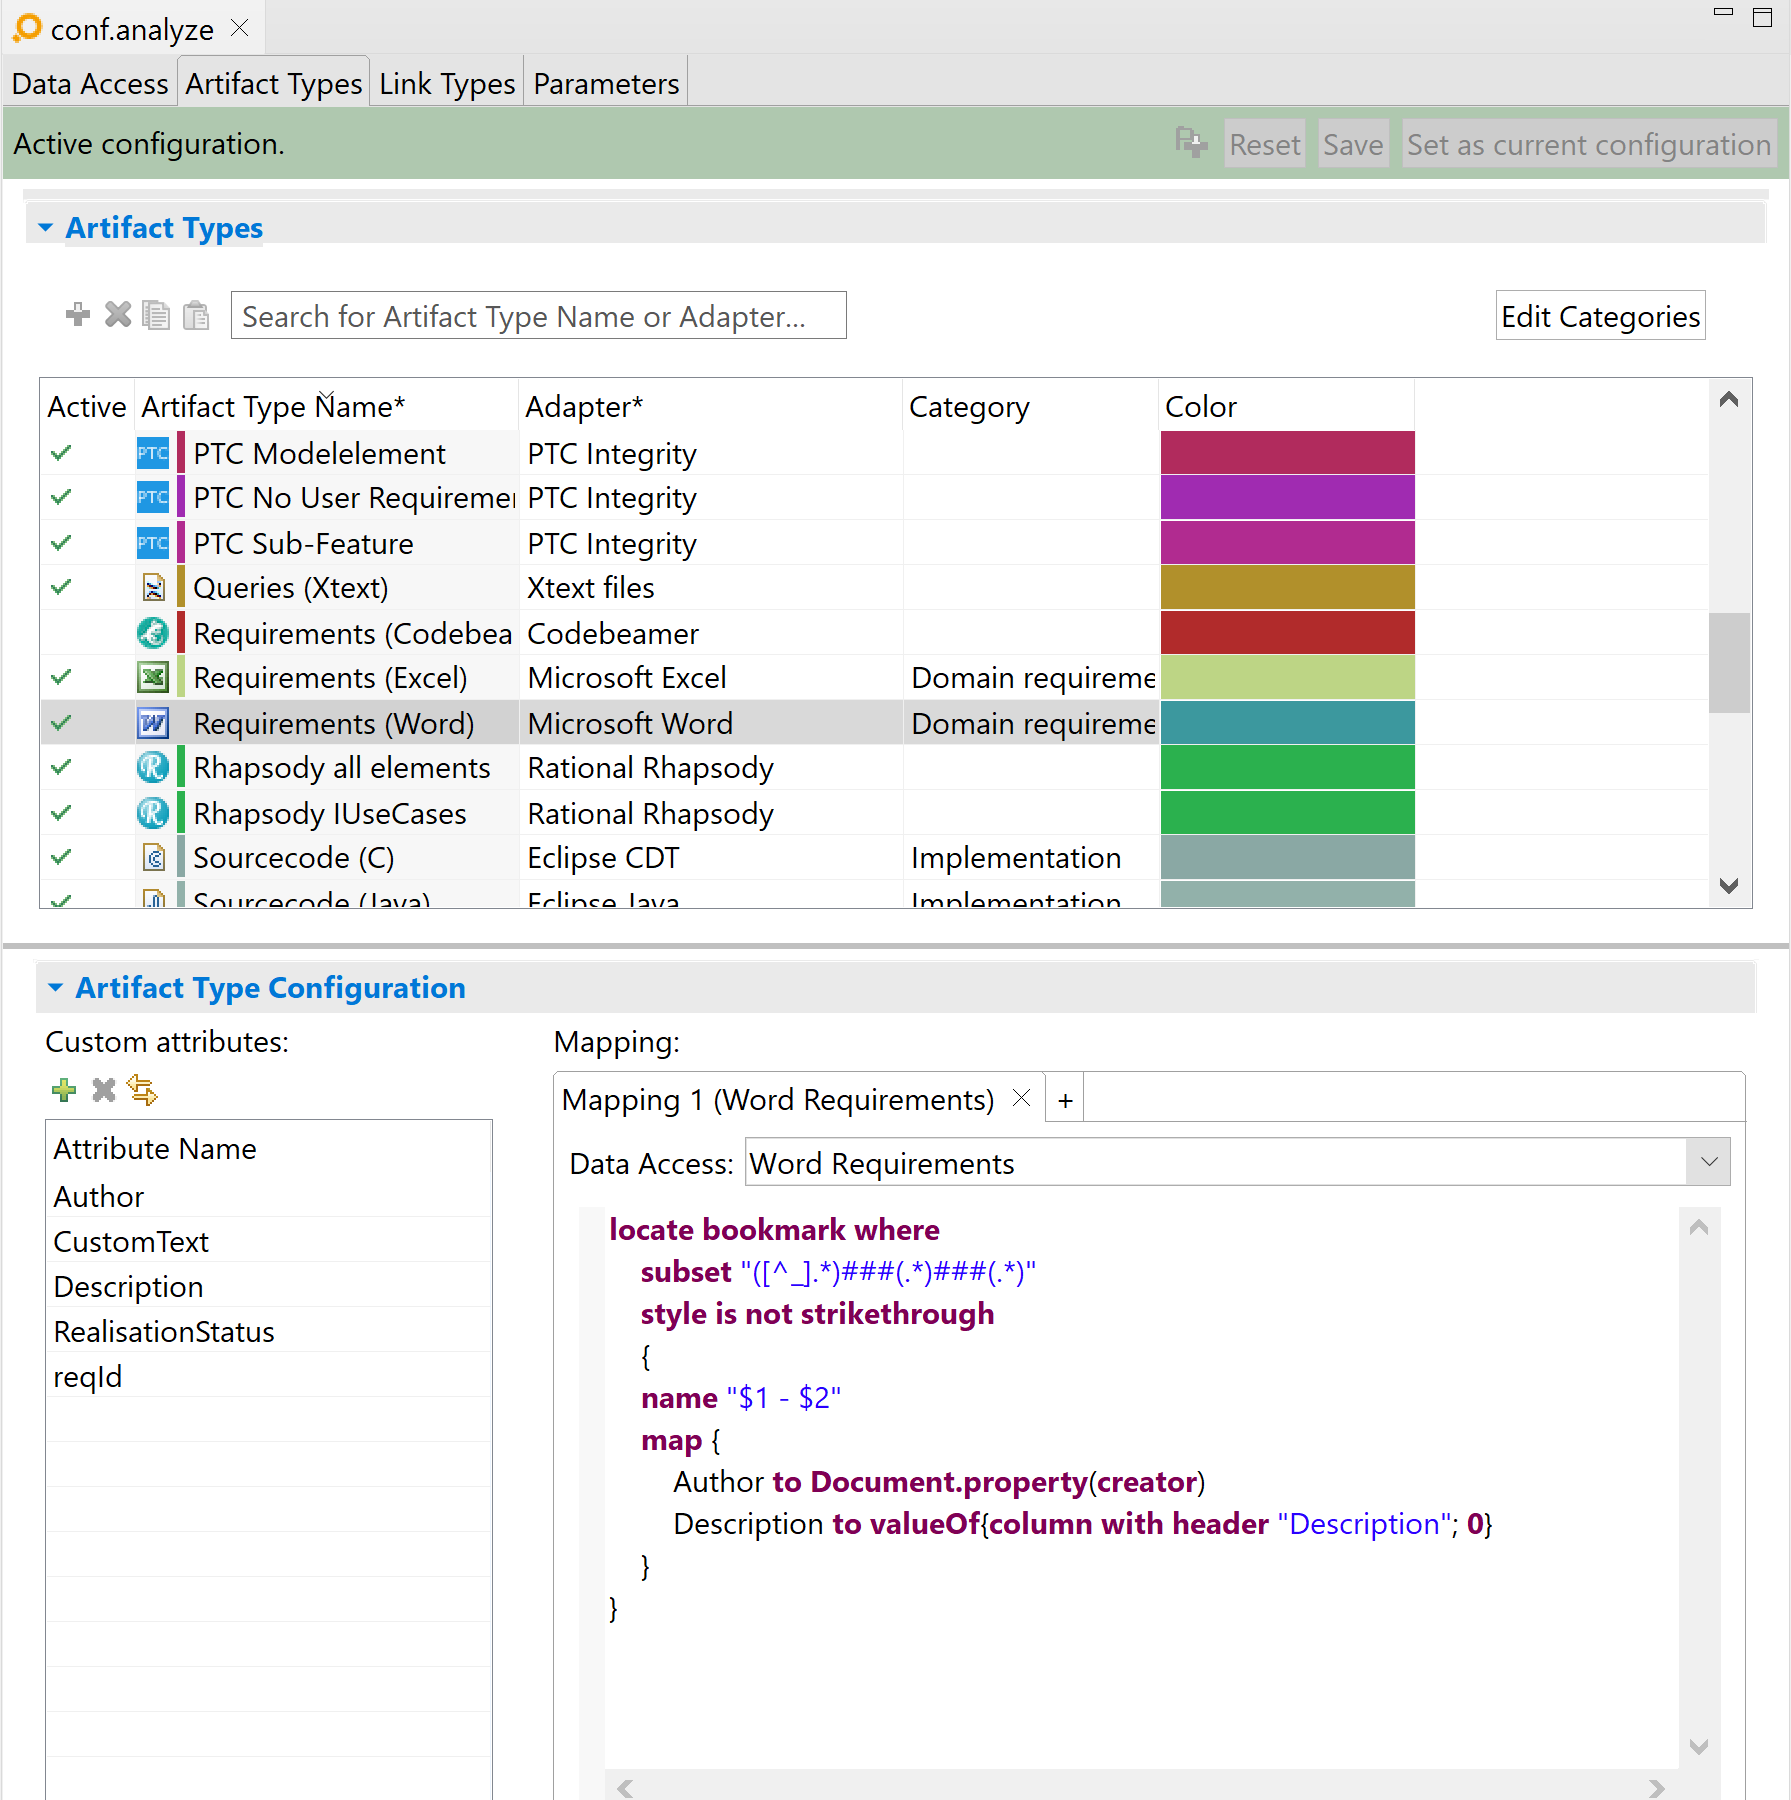Toggle active check for Queries (Xtext)
Screen dimensions: 1791x1800
click(x=61, y=587)
